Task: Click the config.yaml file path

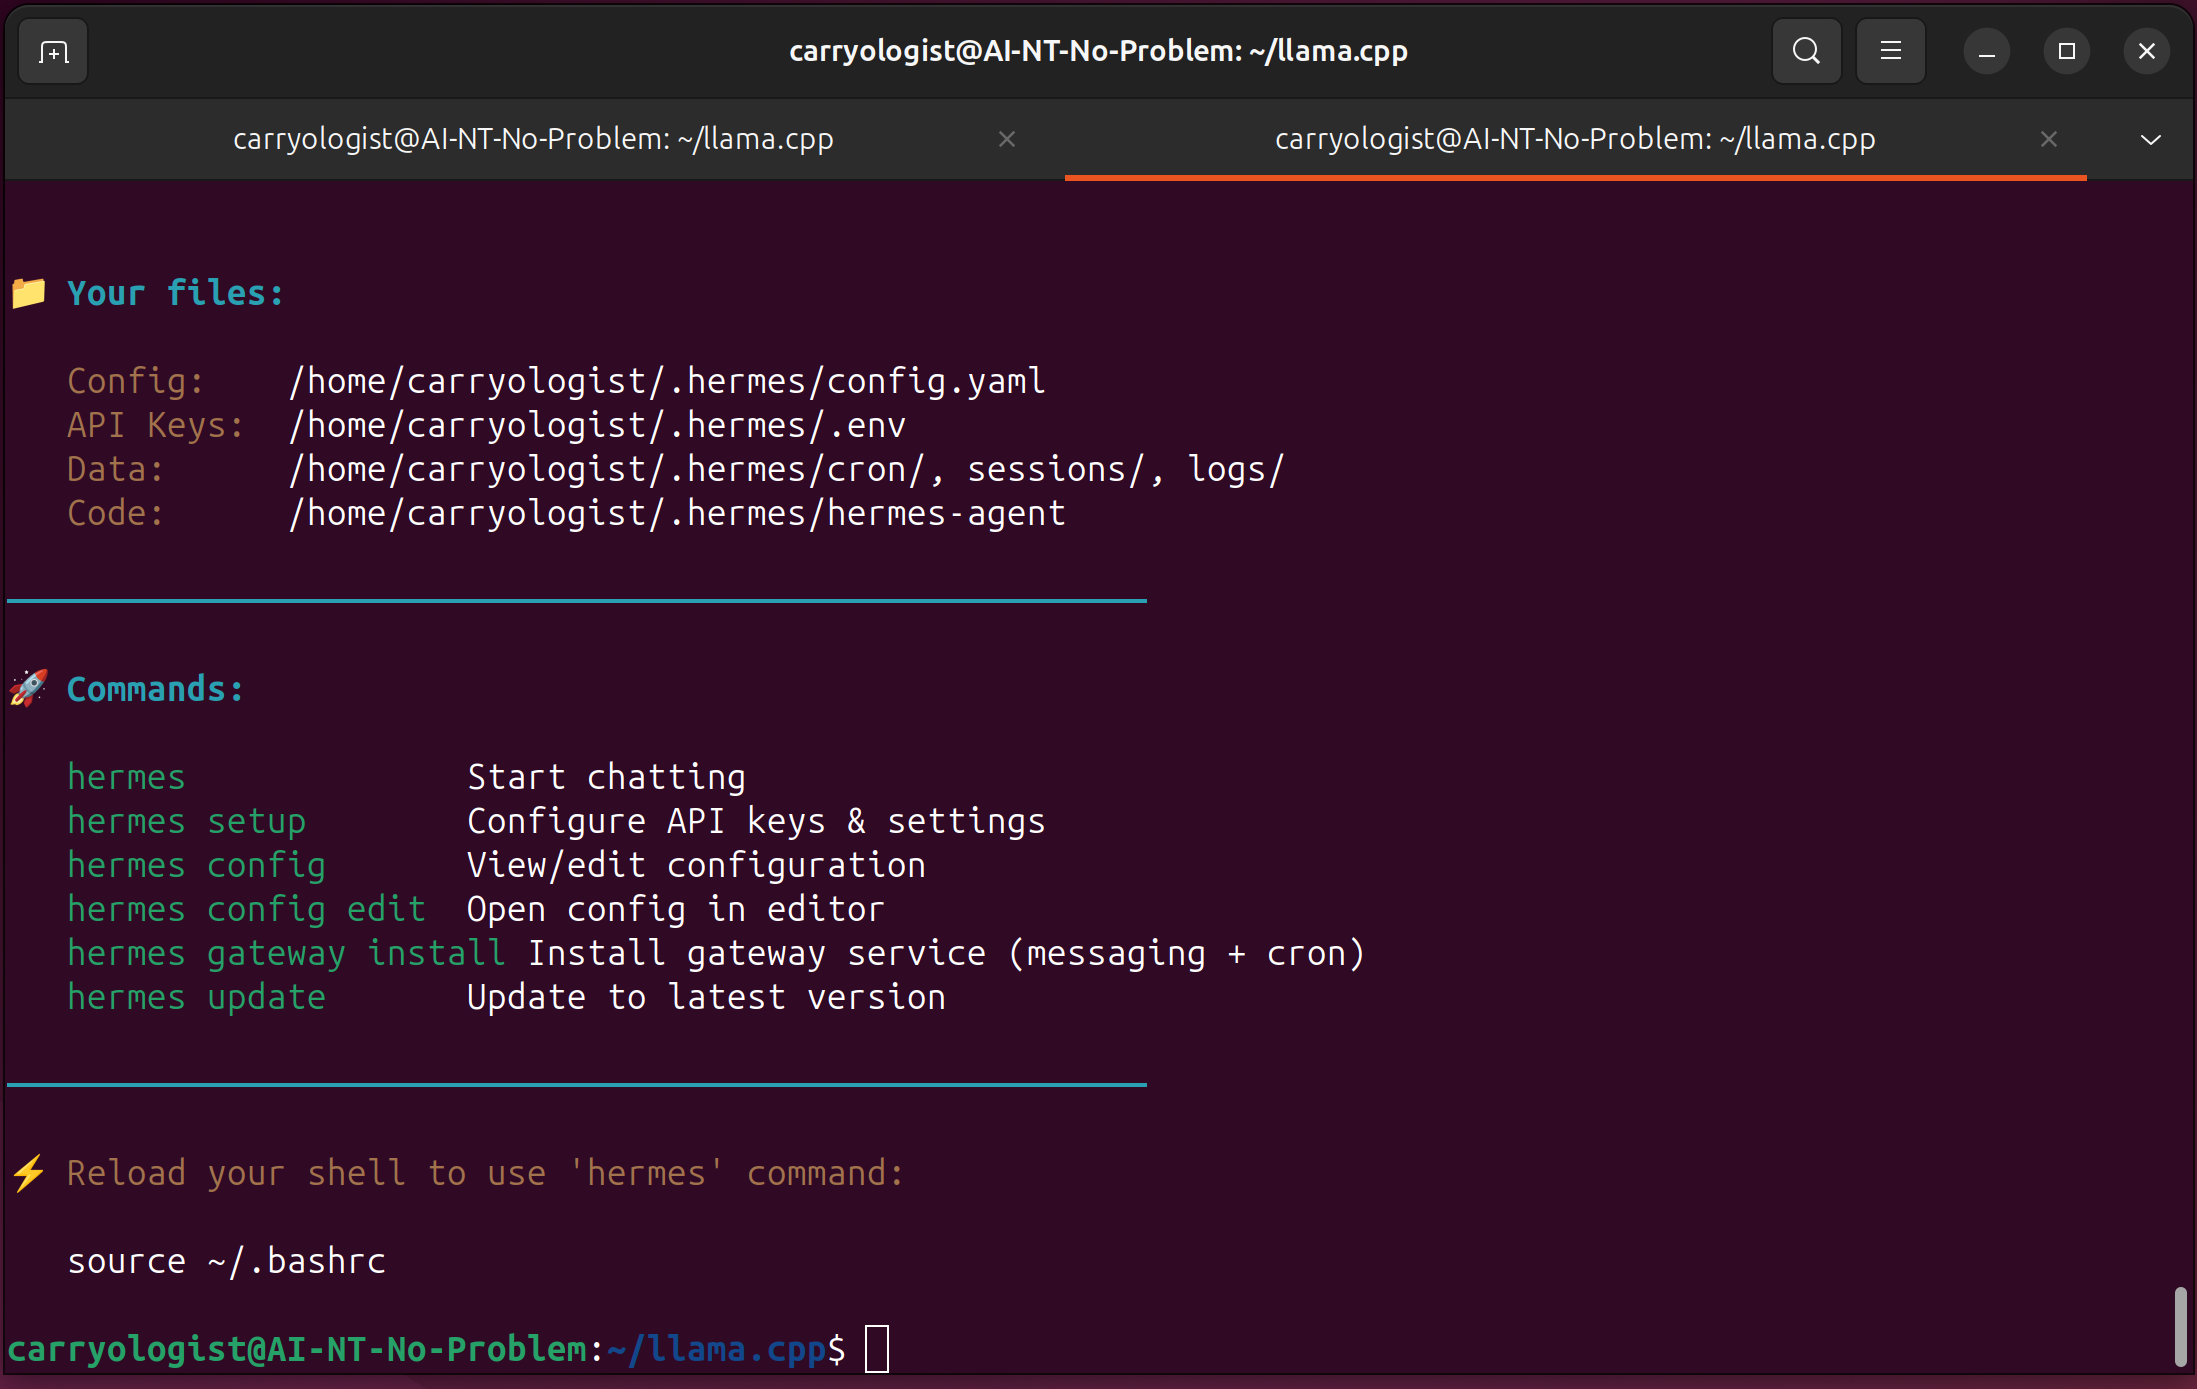Action: [666, 381]
